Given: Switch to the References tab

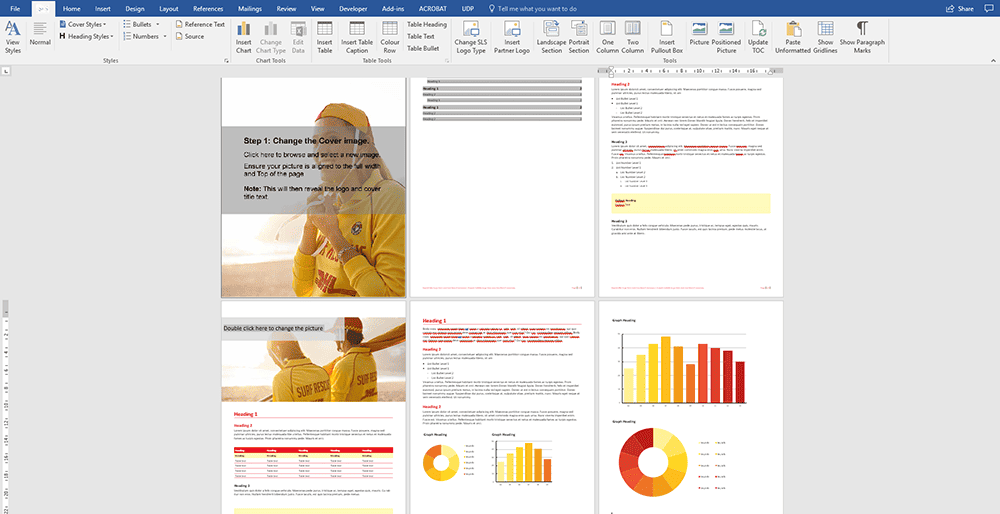Looking at the screenshot, I should pyautogui.click(x=209, y=9).
